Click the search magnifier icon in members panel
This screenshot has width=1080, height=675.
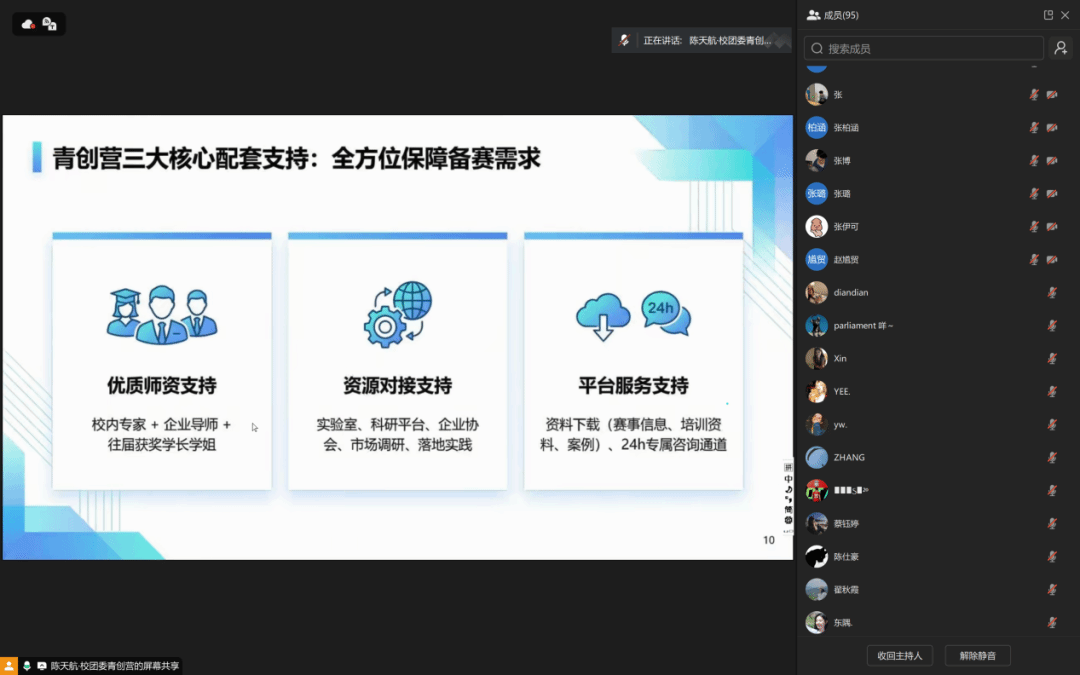coord(817,48)
